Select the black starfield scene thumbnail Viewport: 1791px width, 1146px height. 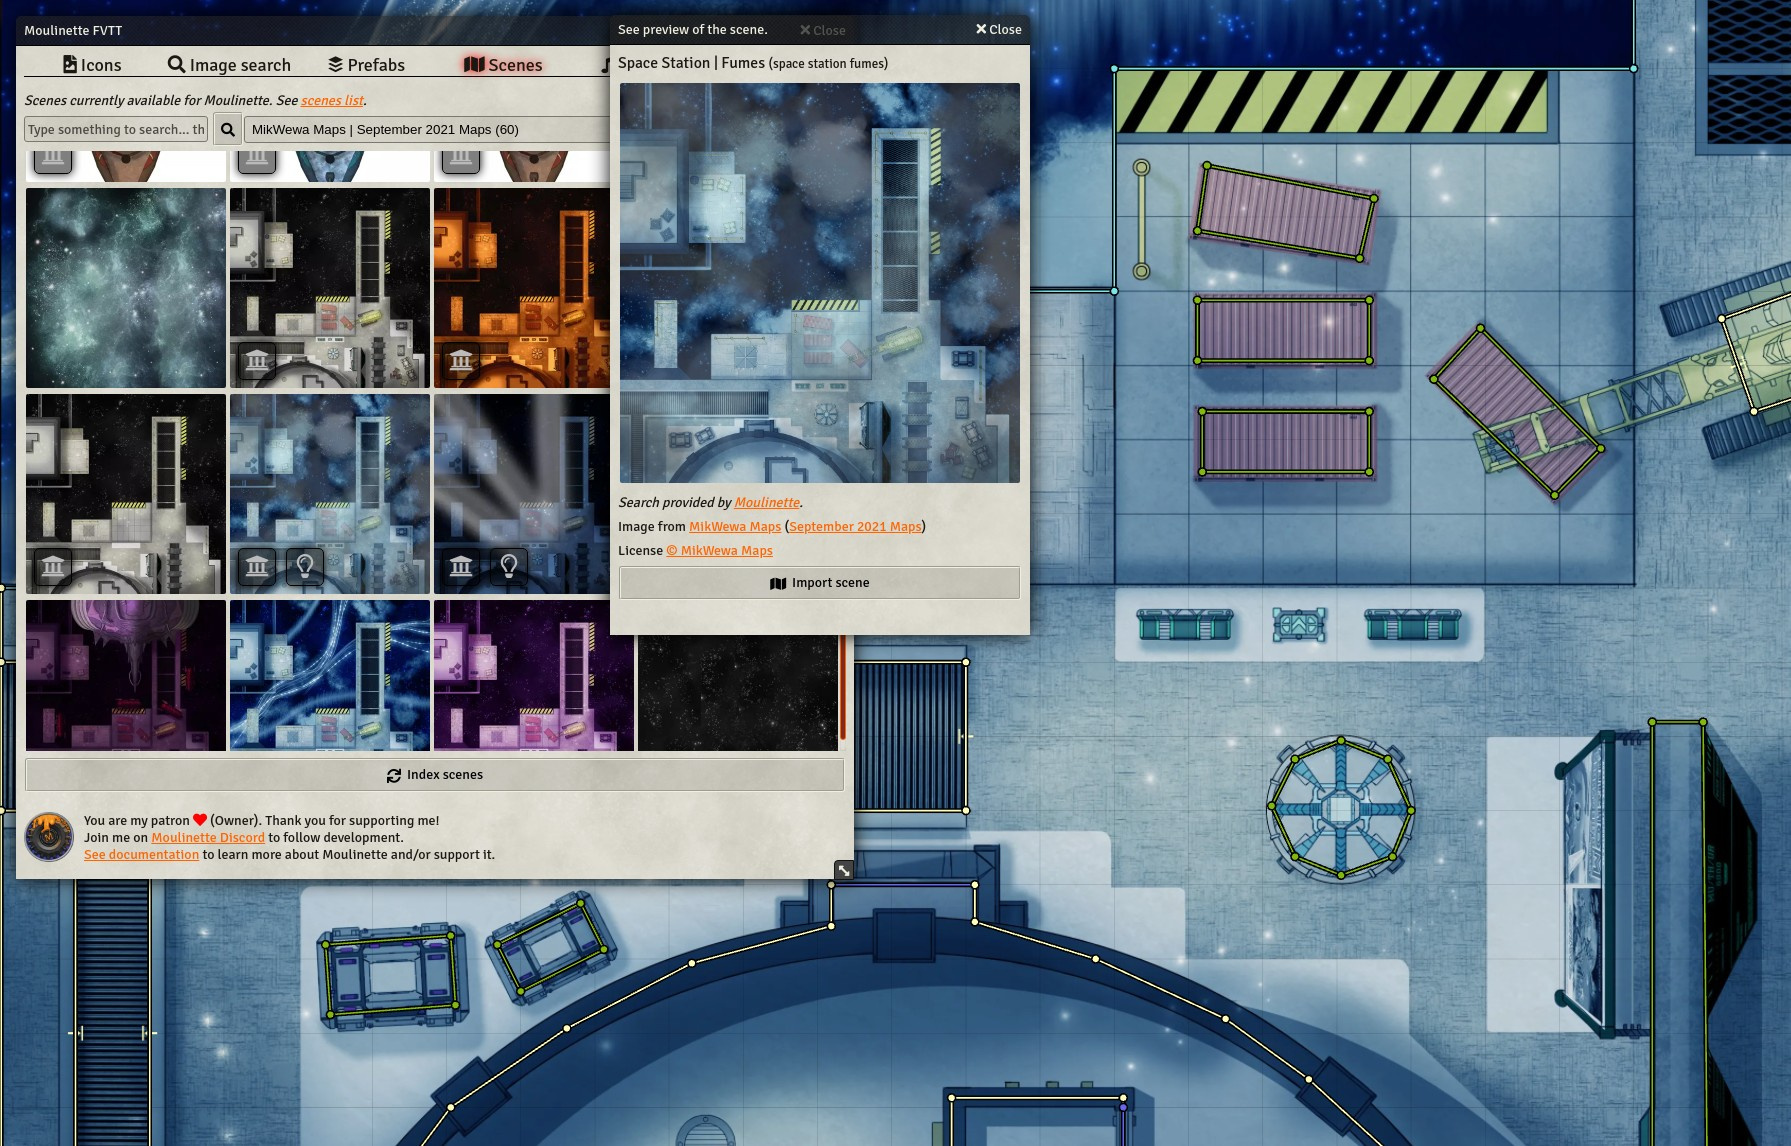coord(738,693)
